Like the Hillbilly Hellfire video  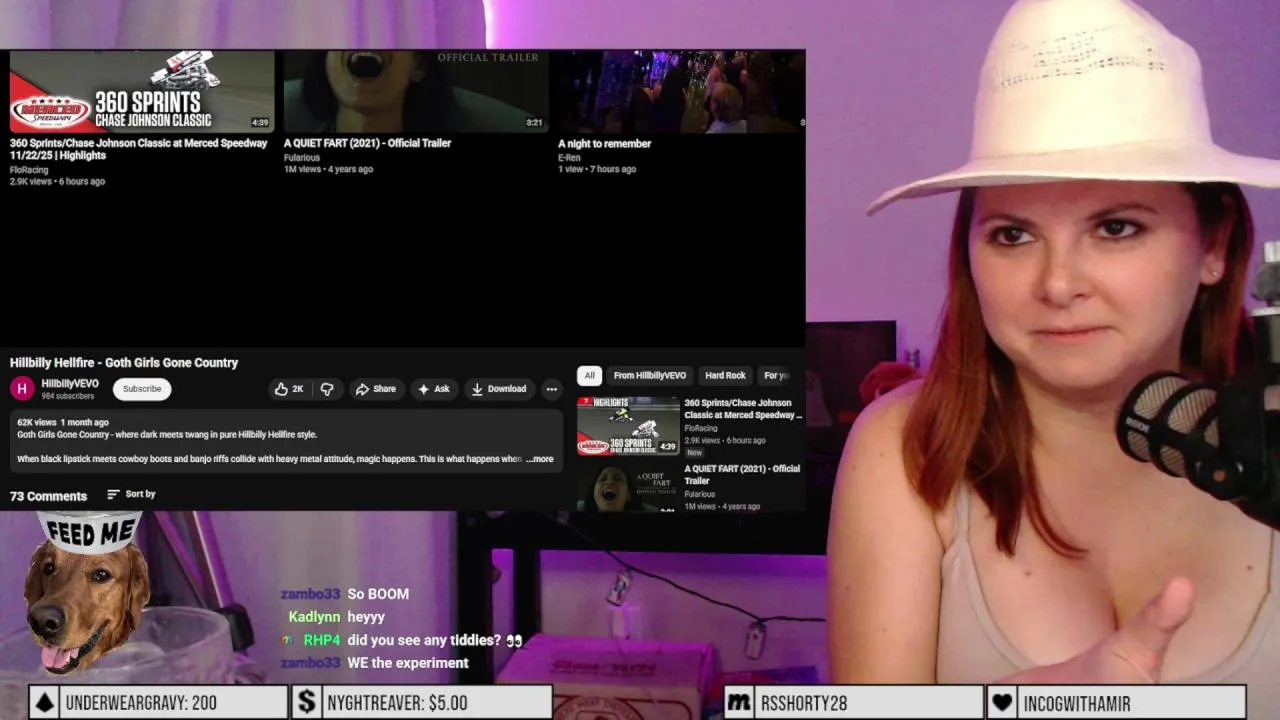289,389
